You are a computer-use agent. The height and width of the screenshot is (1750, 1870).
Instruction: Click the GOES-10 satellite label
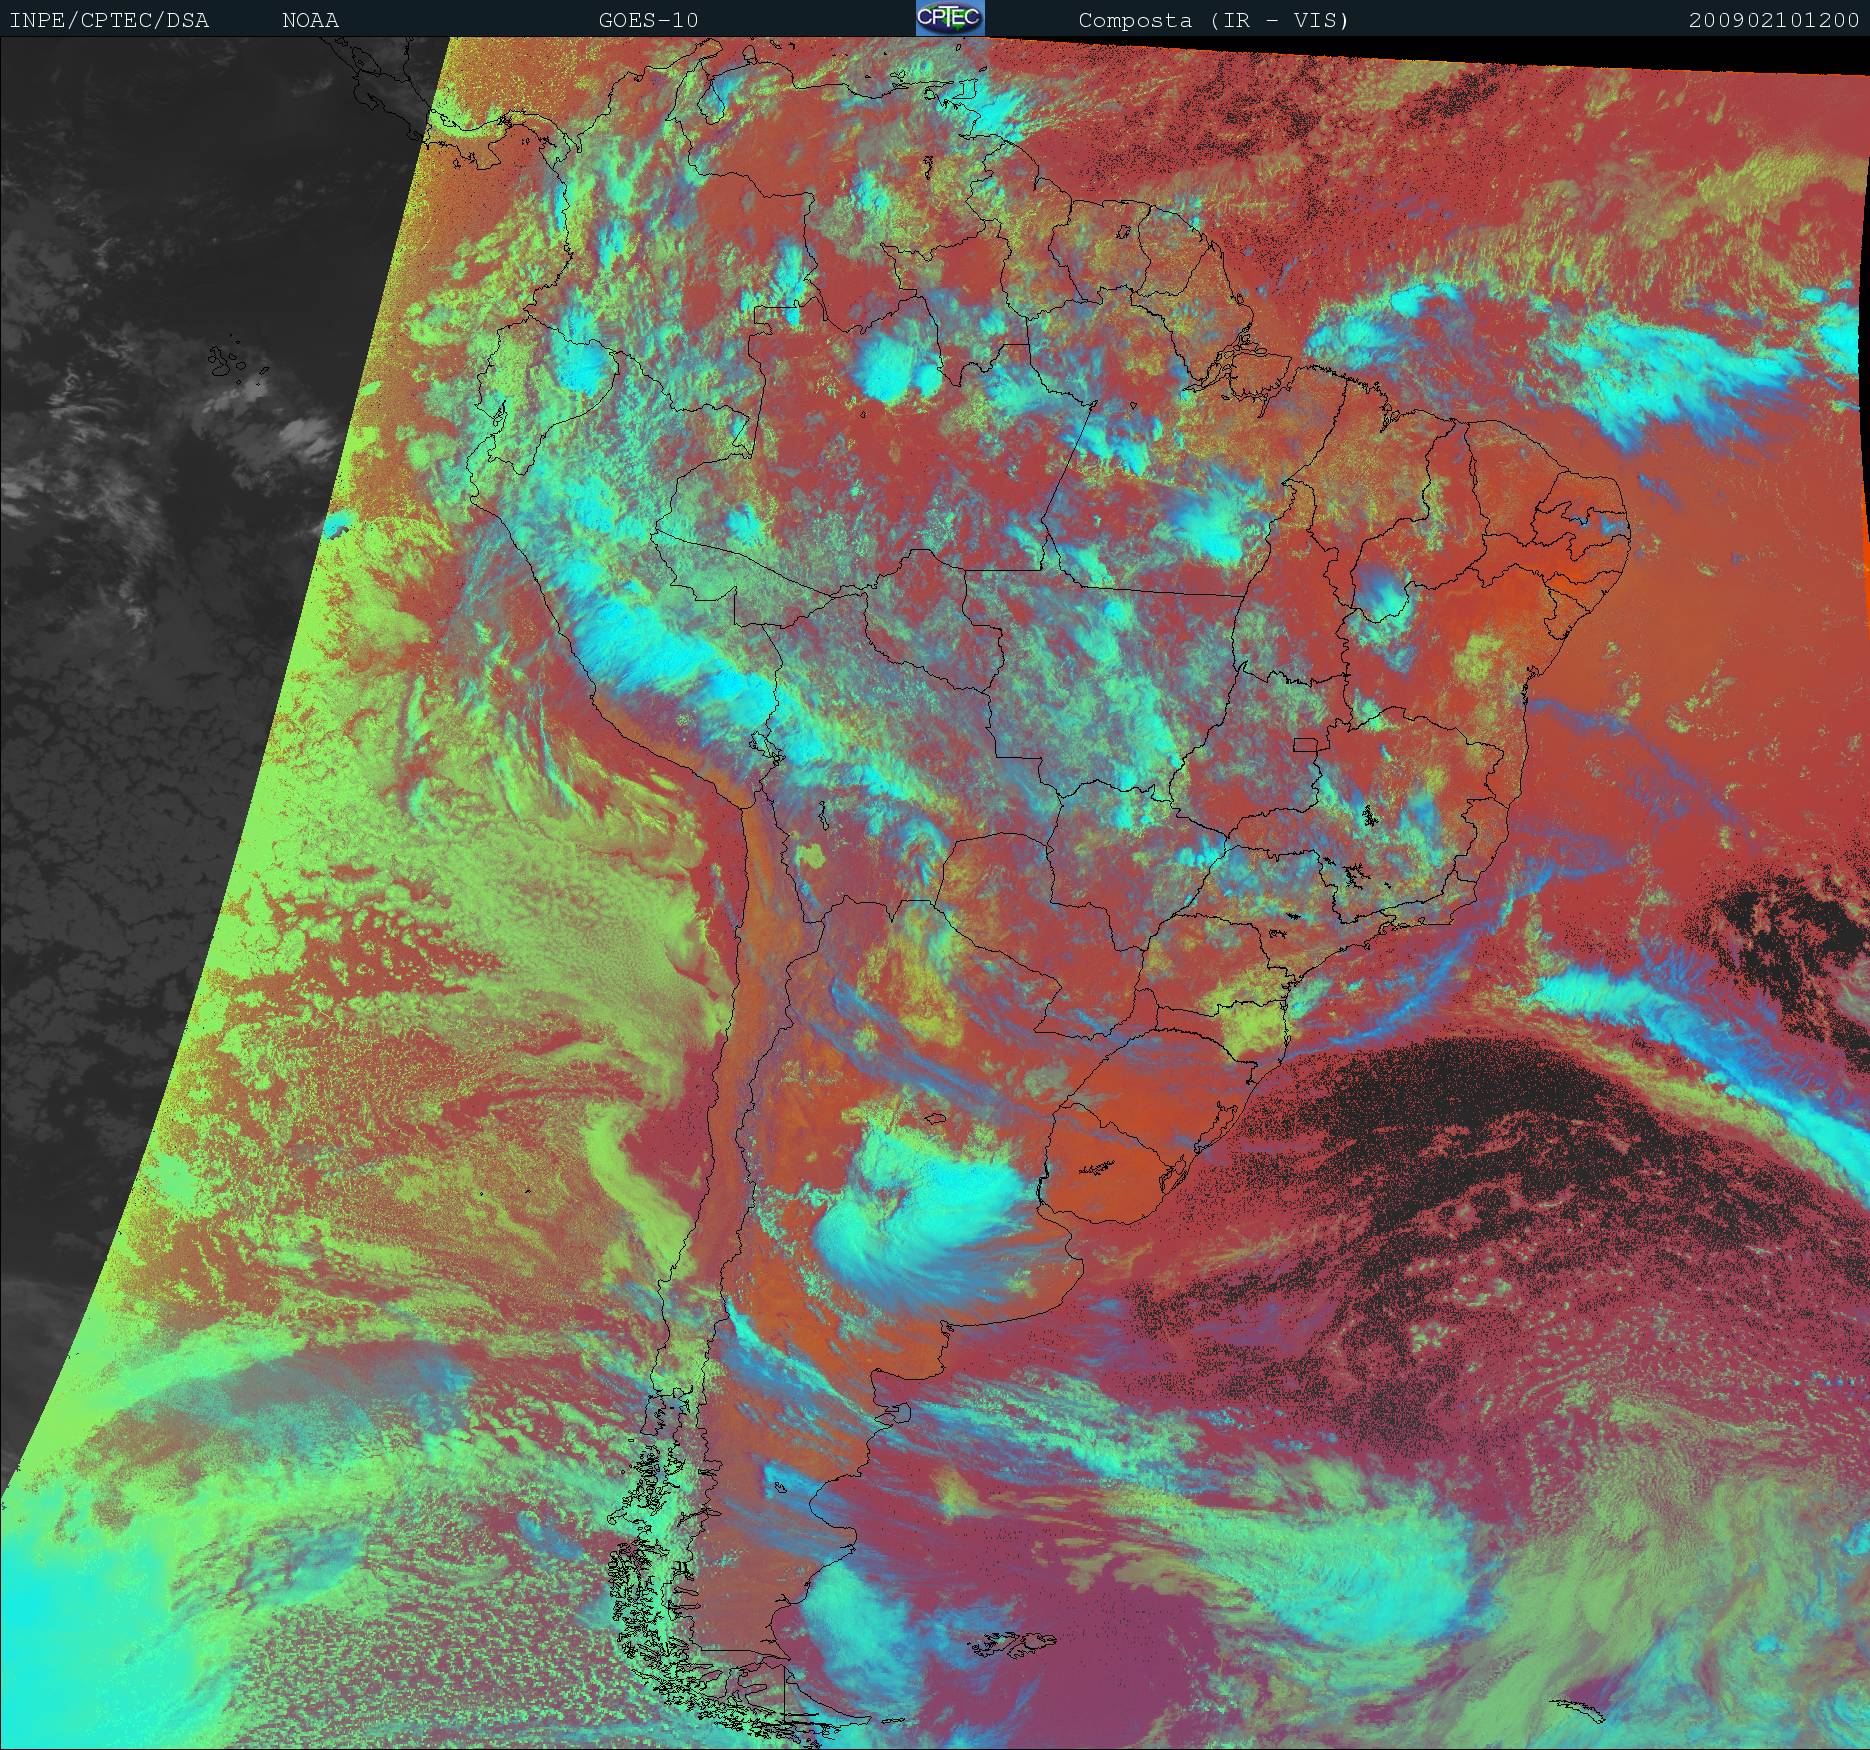click(x=649, y=20)
